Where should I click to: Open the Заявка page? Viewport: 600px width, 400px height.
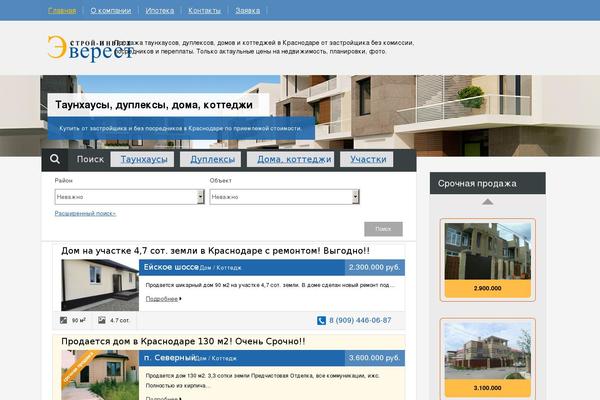click(x=248, y=11)
